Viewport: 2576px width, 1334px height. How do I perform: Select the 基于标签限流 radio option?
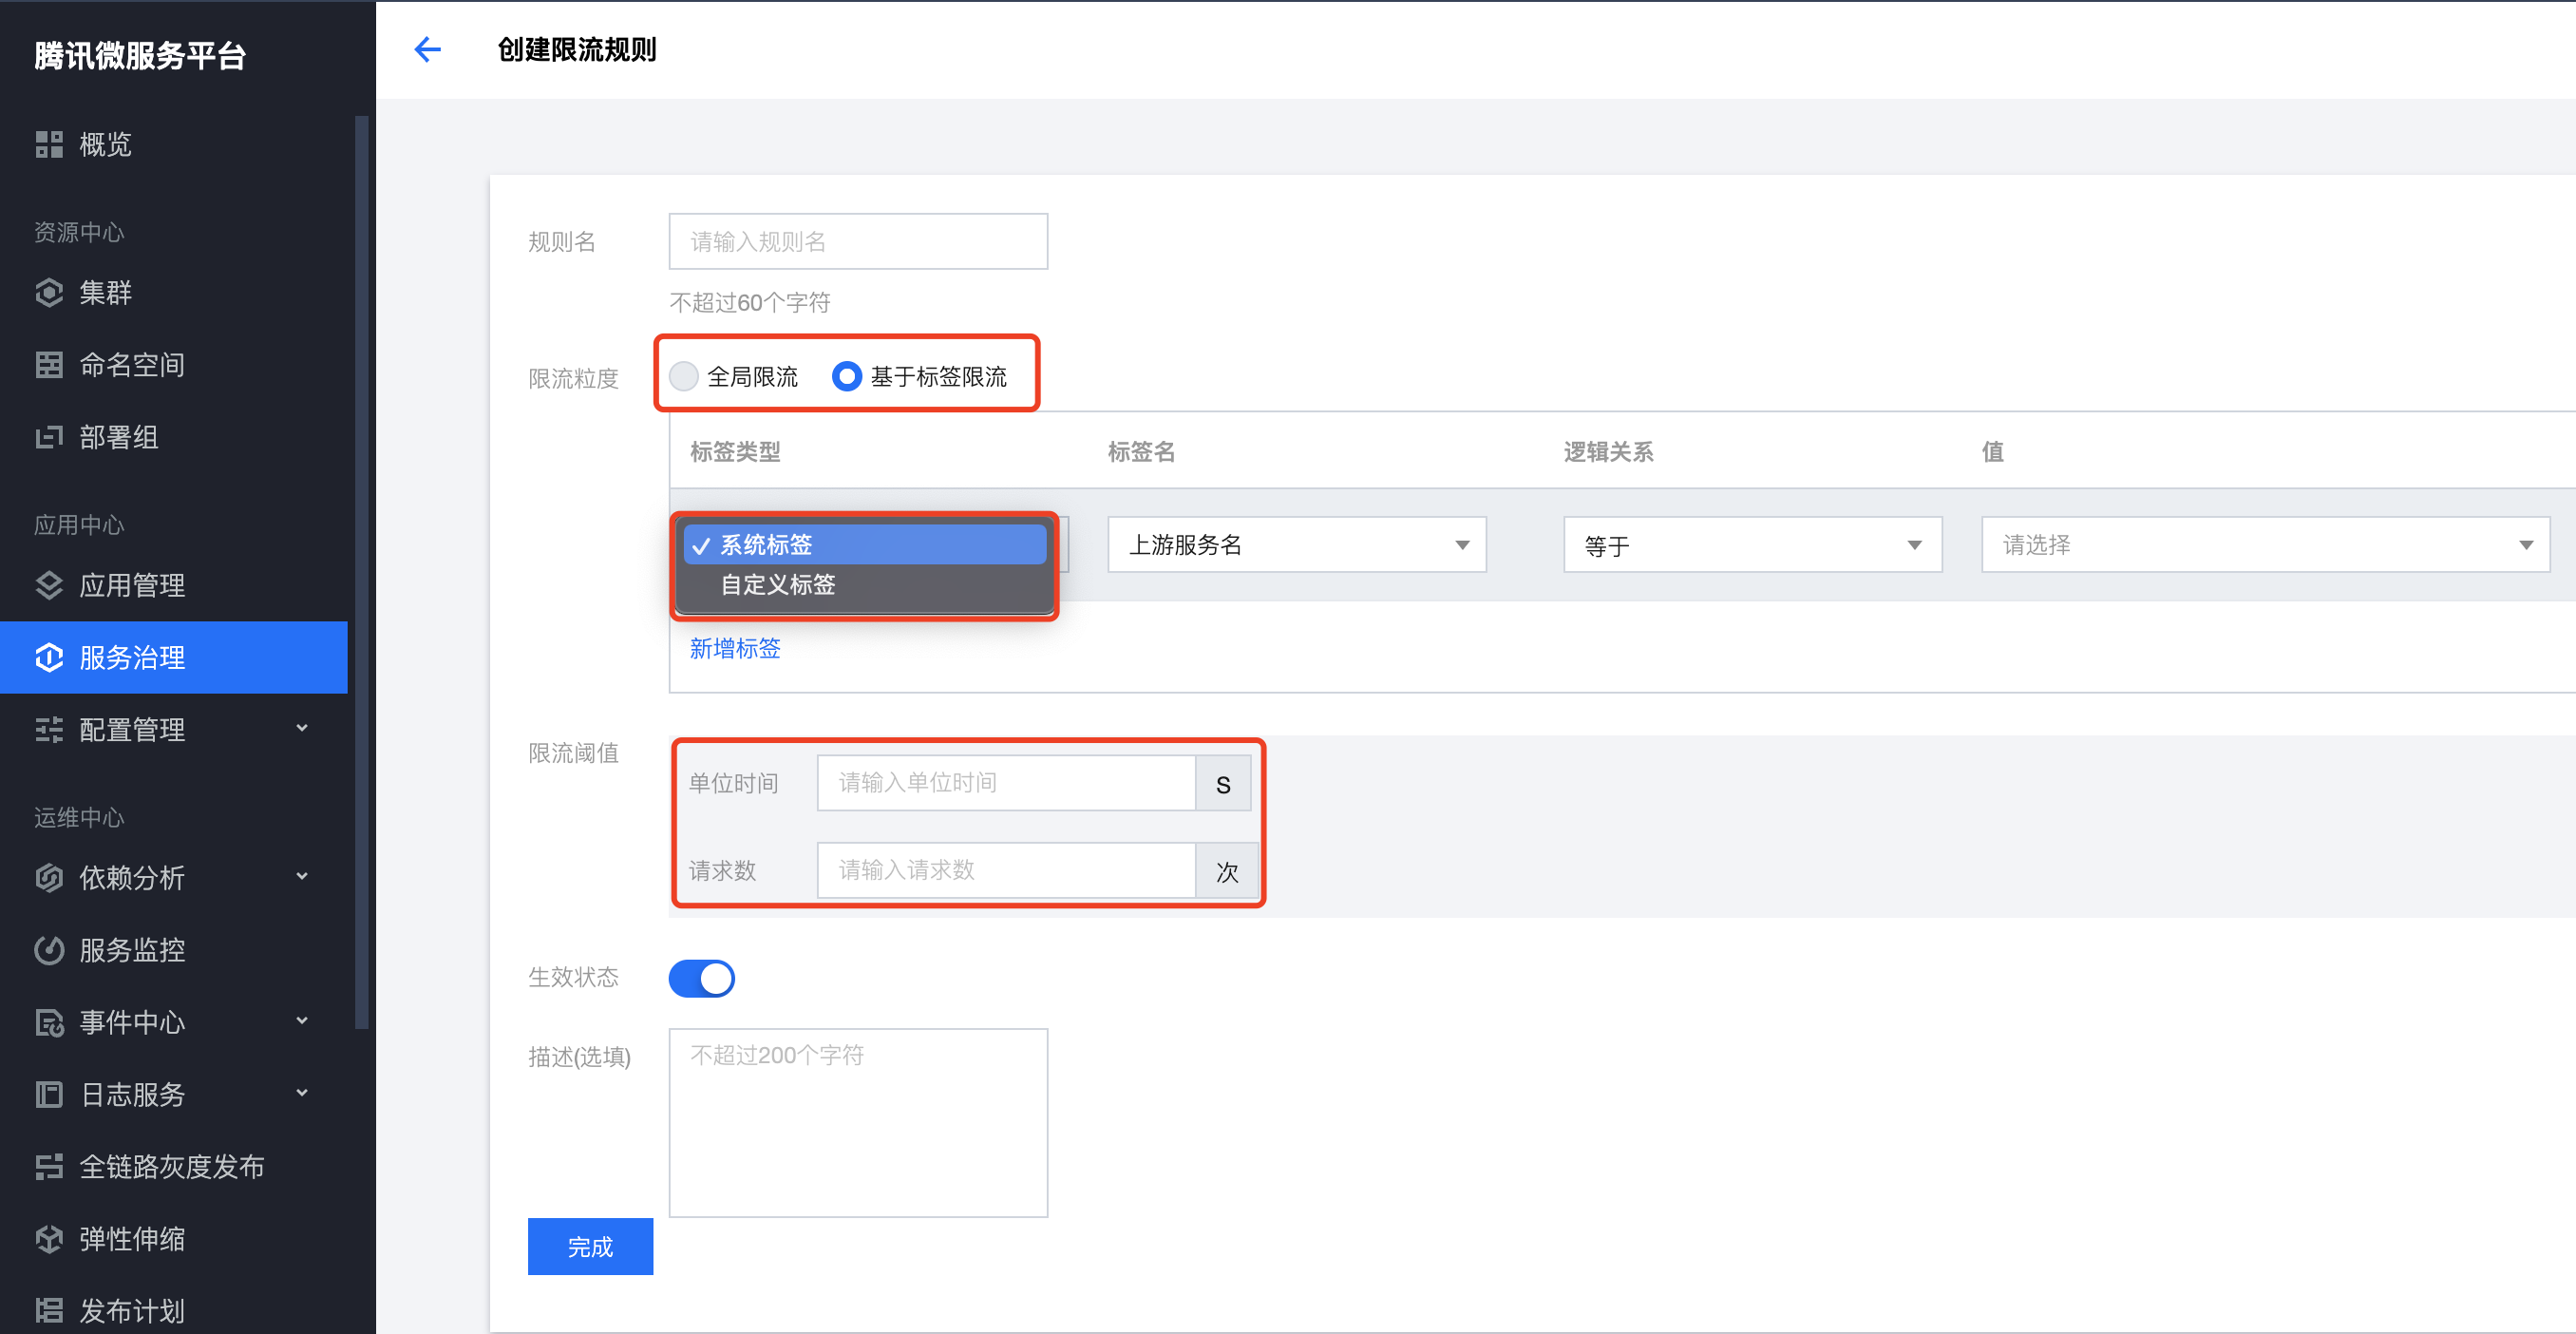coord(847,376)
